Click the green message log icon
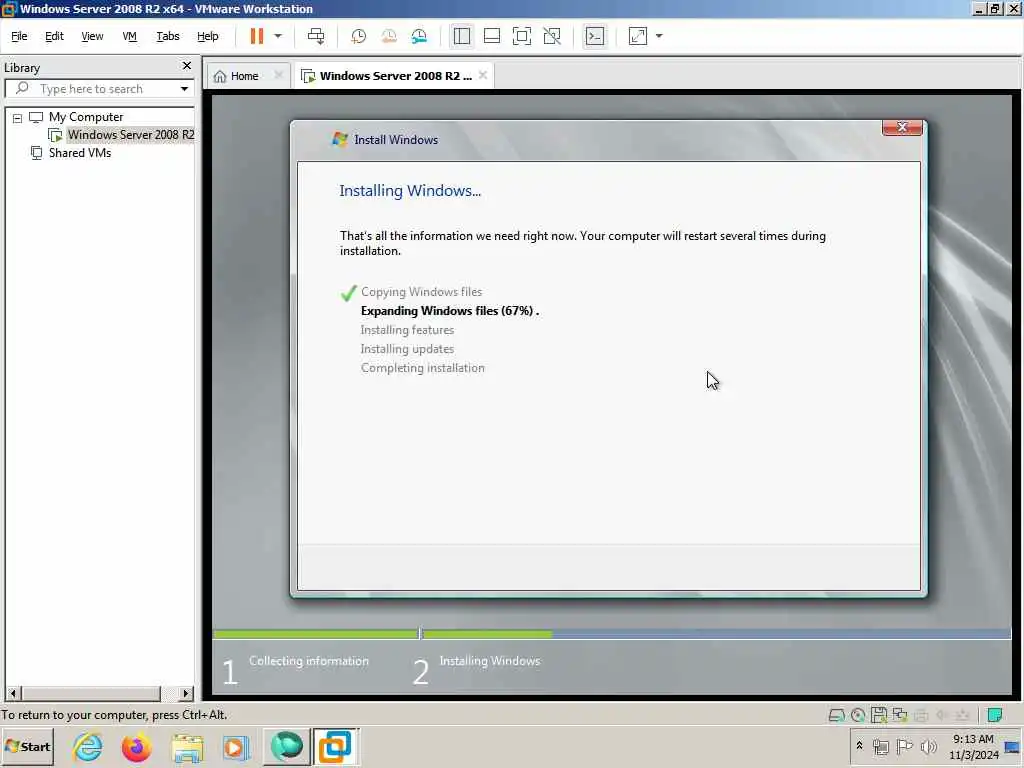 (x=995, y=715)
